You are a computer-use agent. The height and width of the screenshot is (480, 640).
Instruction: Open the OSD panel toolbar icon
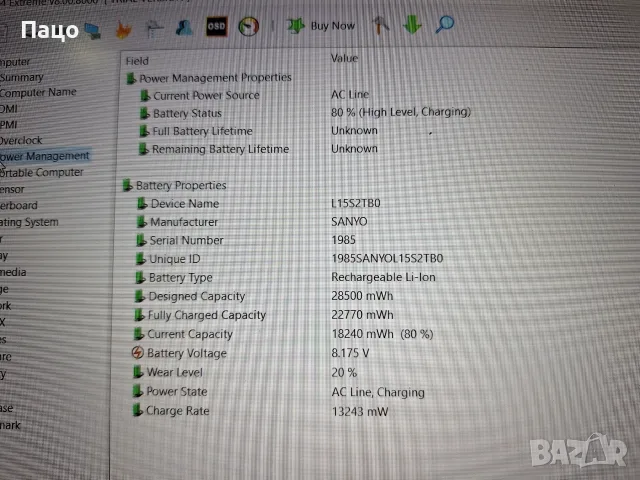[217, 27]
